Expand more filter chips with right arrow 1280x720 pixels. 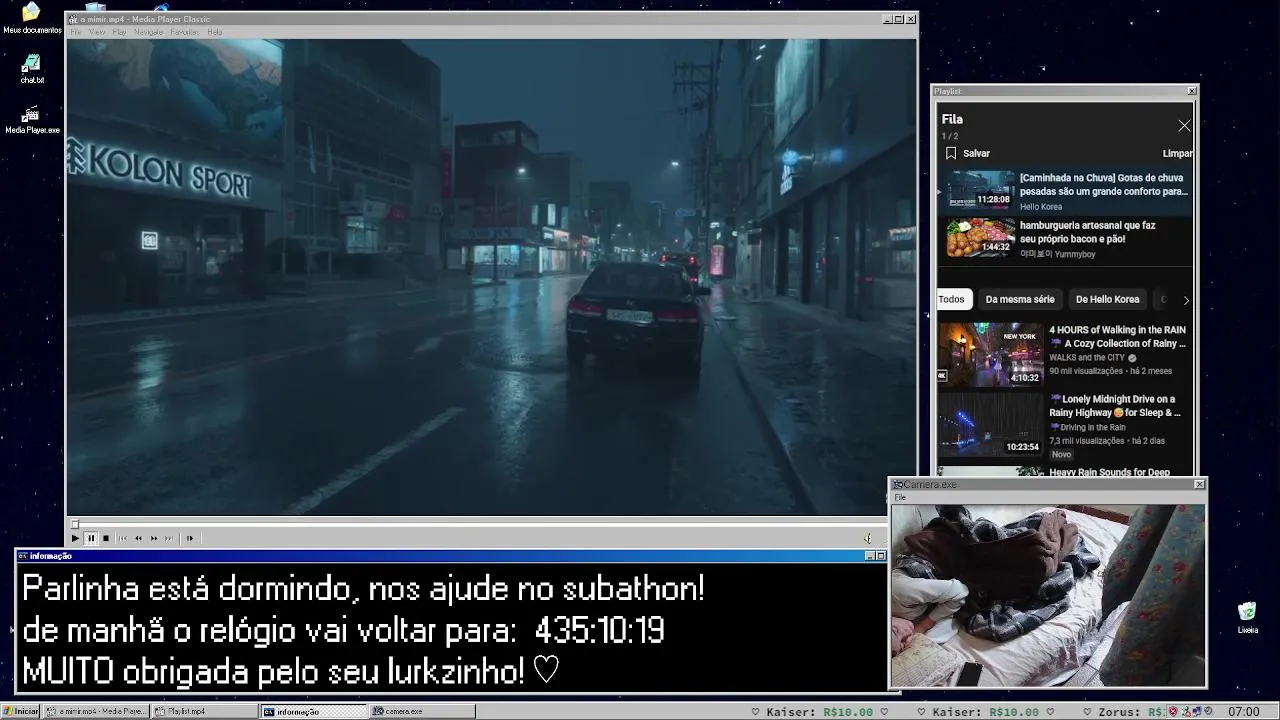tap(1186, 300)
